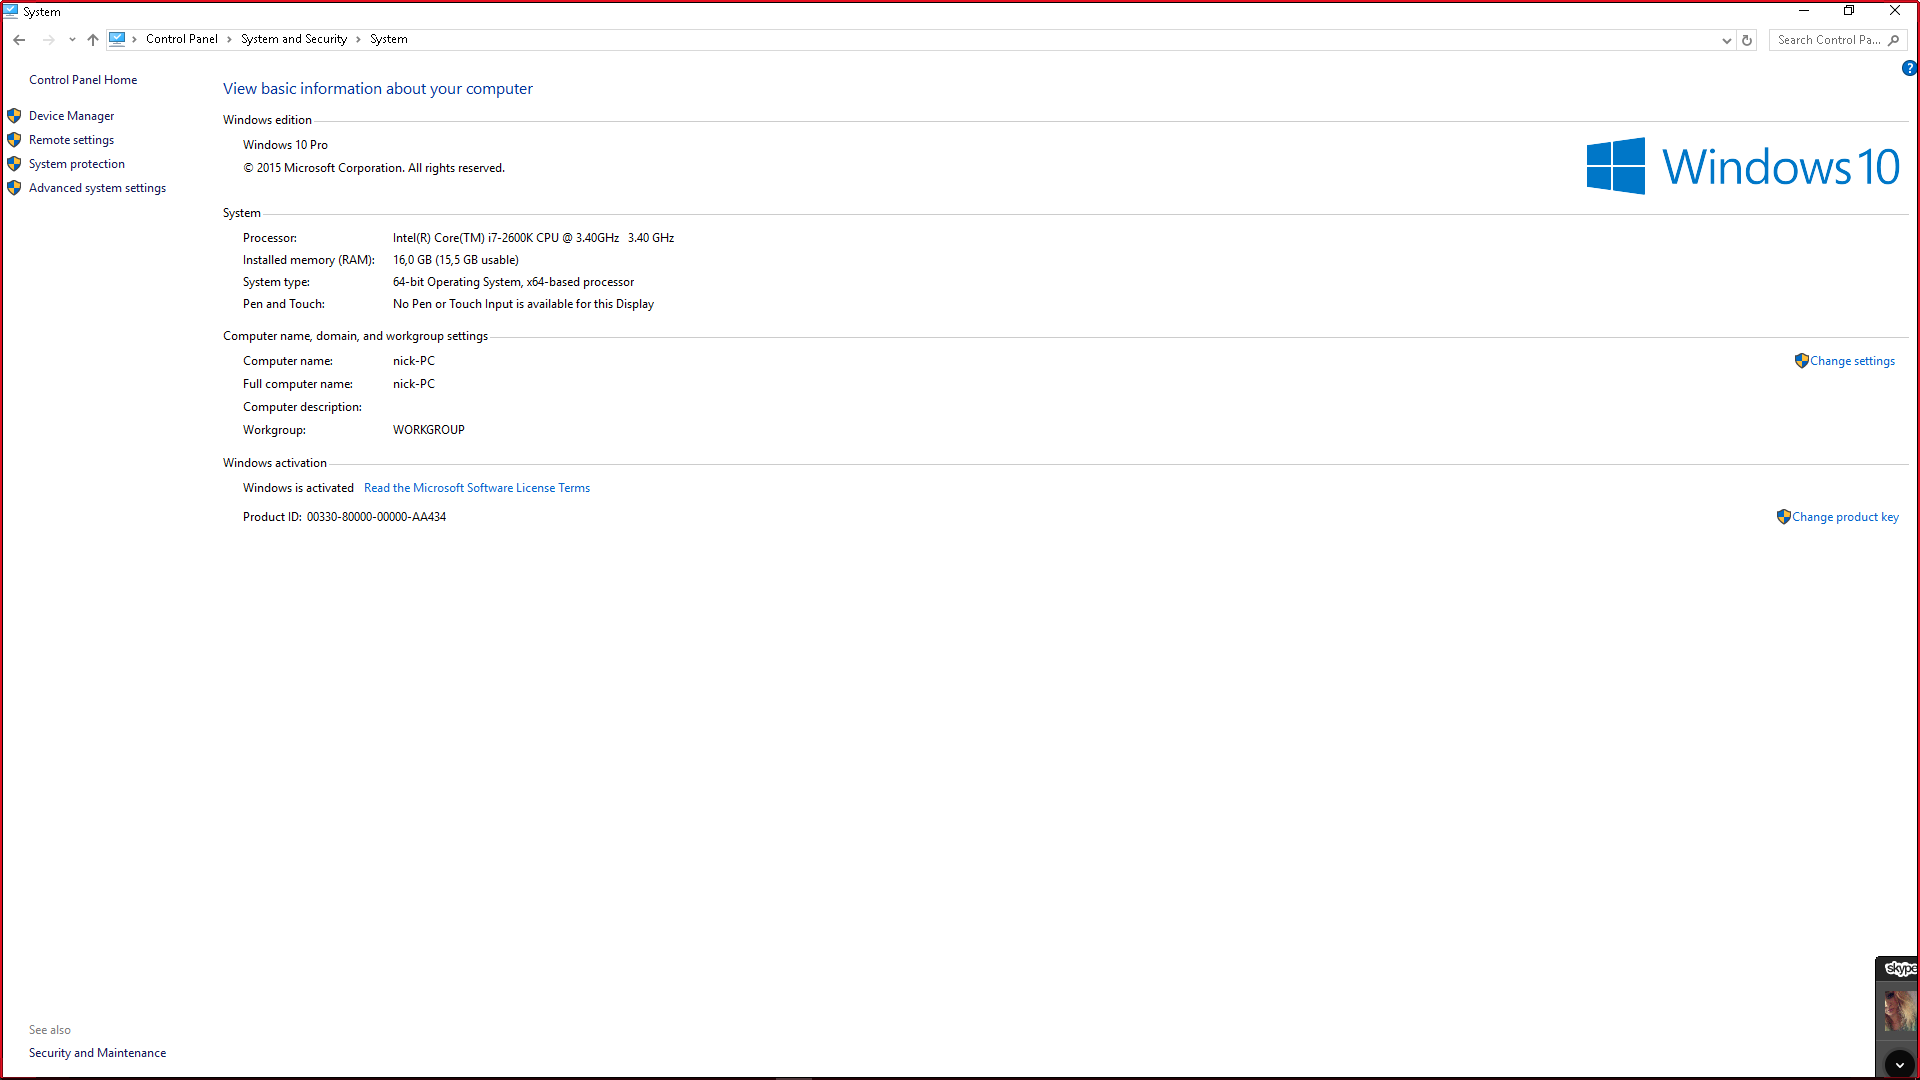
Task: Click the up directory arrow
Action: tap(93, 40)
